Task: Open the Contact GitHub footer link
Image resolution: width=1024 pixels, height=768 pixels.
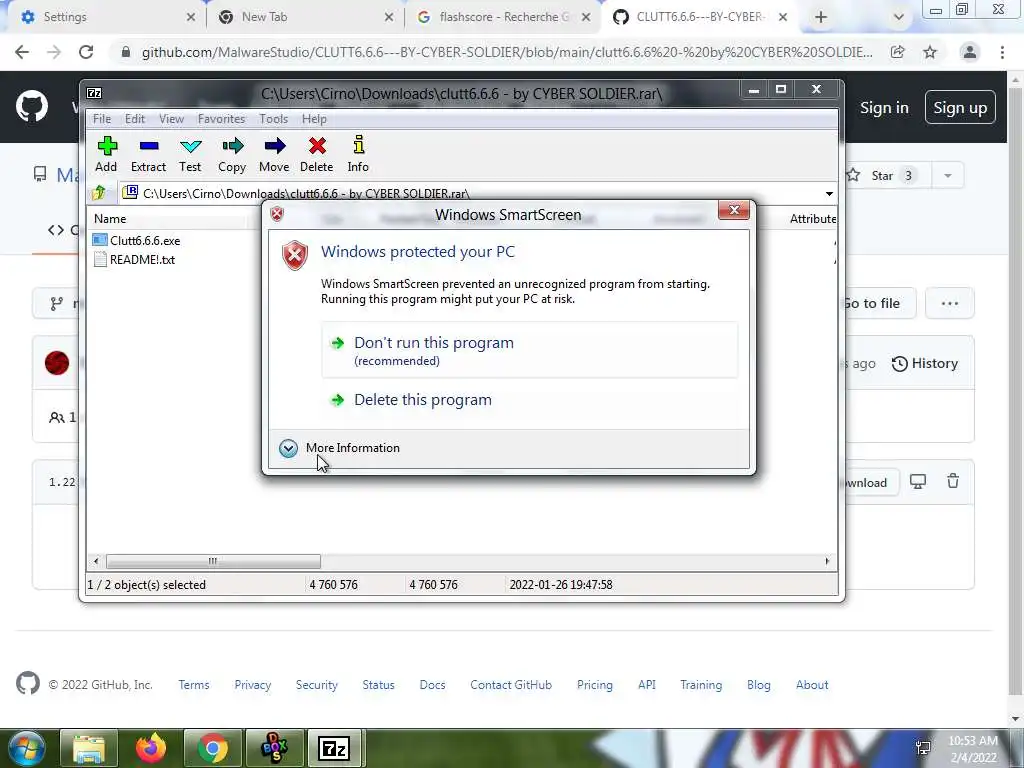Action: 511,685
